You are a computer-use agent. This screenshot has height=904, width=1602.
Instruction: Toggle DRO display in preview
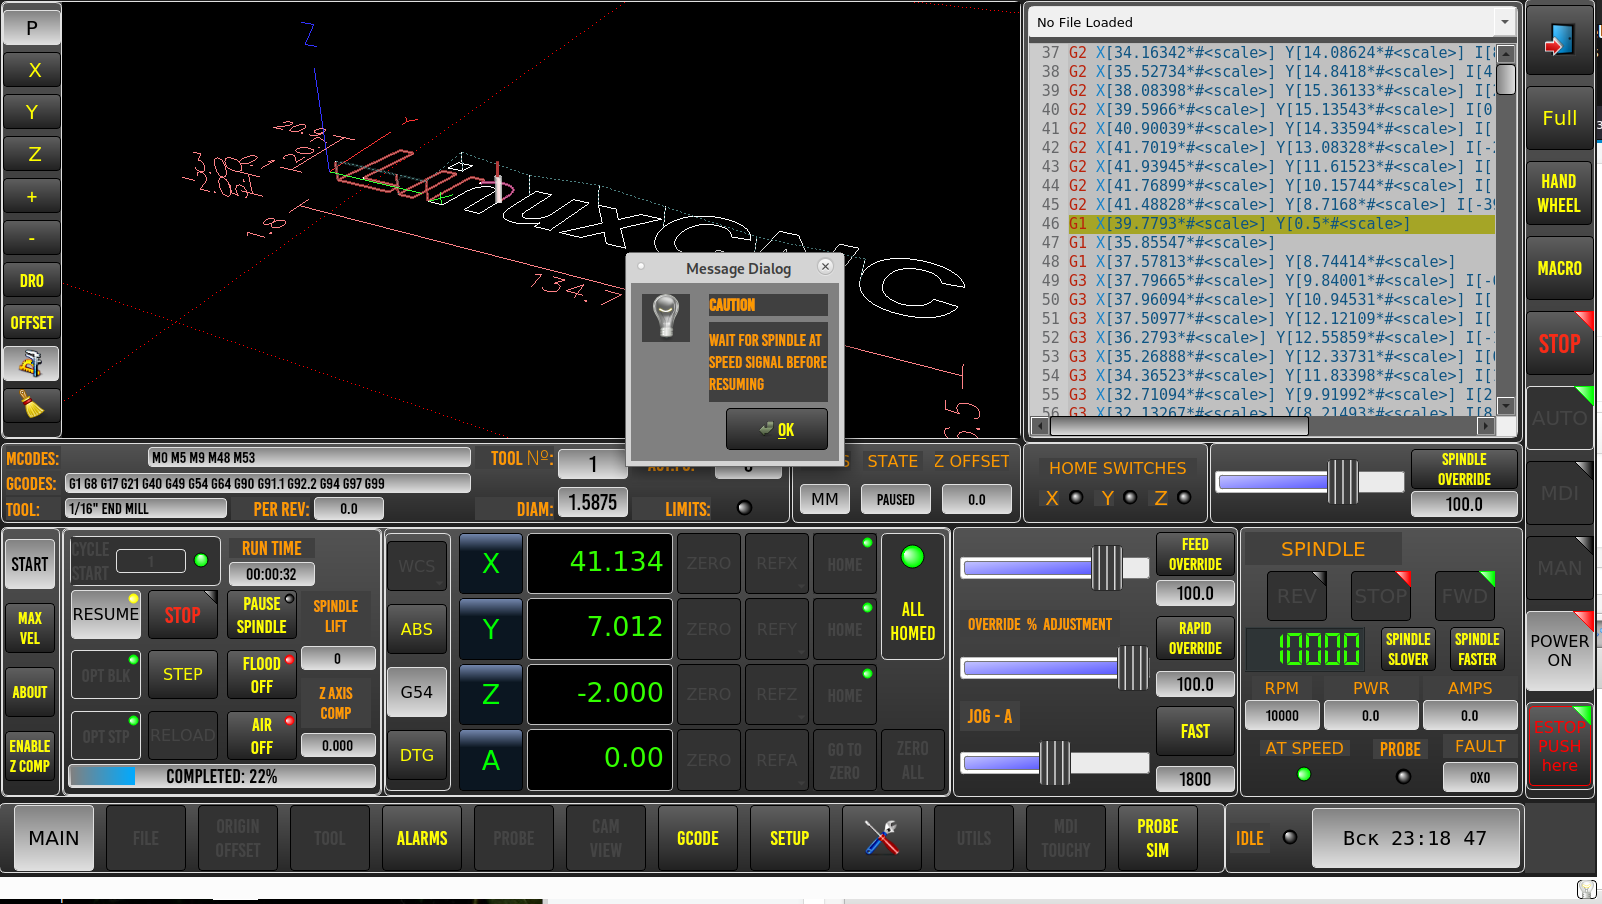(x=32, y=281)
